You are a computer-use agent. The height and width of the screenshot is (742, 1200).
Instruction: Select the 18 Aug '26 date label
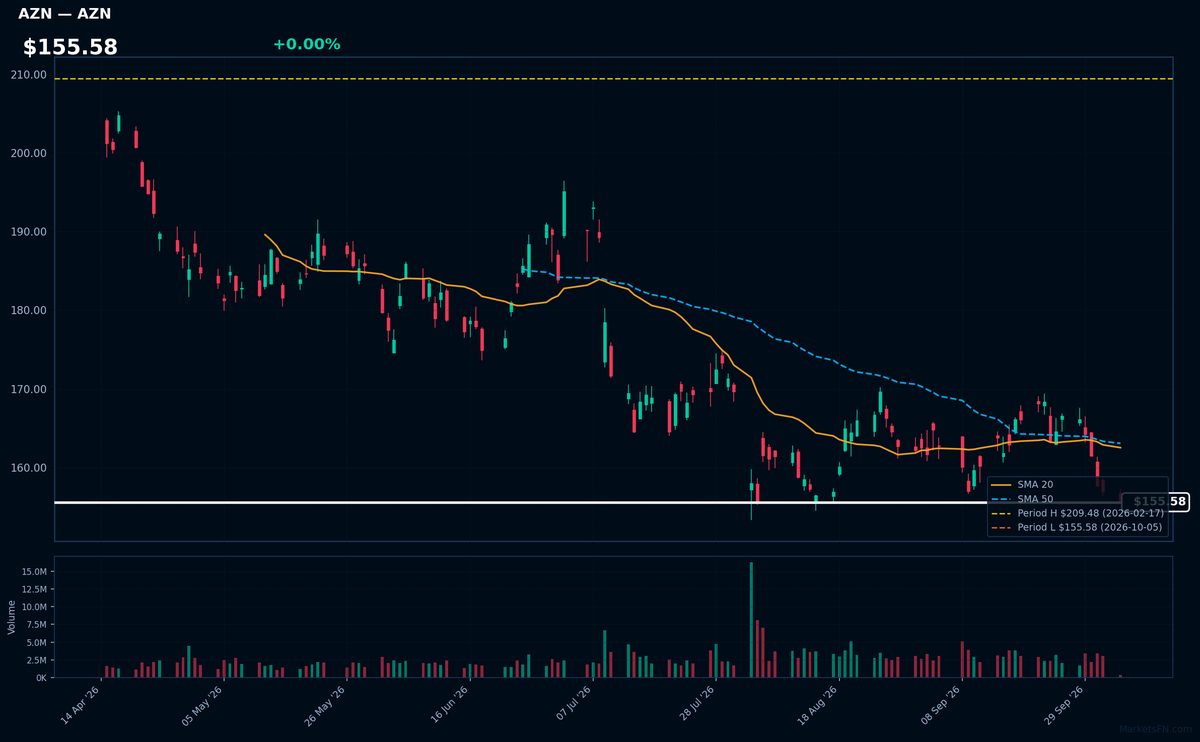[817, 706]
